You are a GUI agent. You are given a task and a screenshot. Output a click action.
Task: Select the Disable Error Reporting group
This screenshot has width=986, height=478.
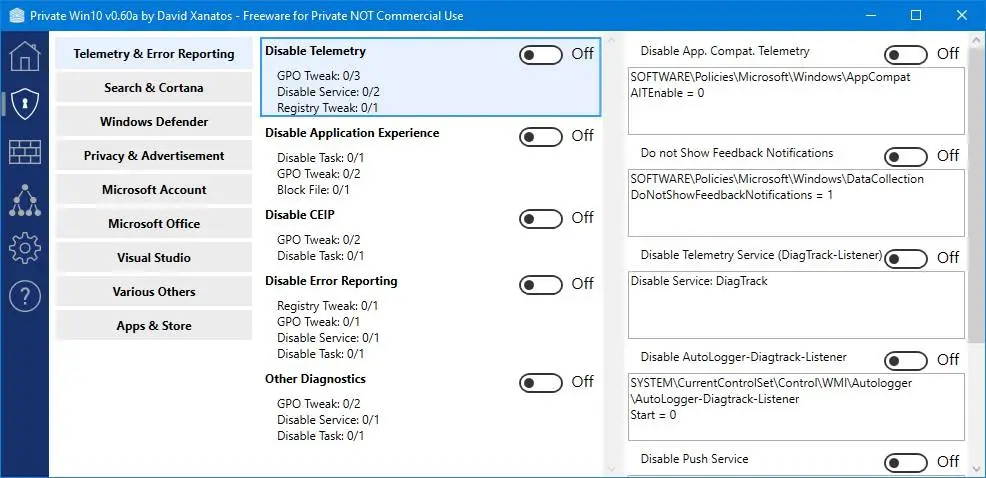coord(331,281)
